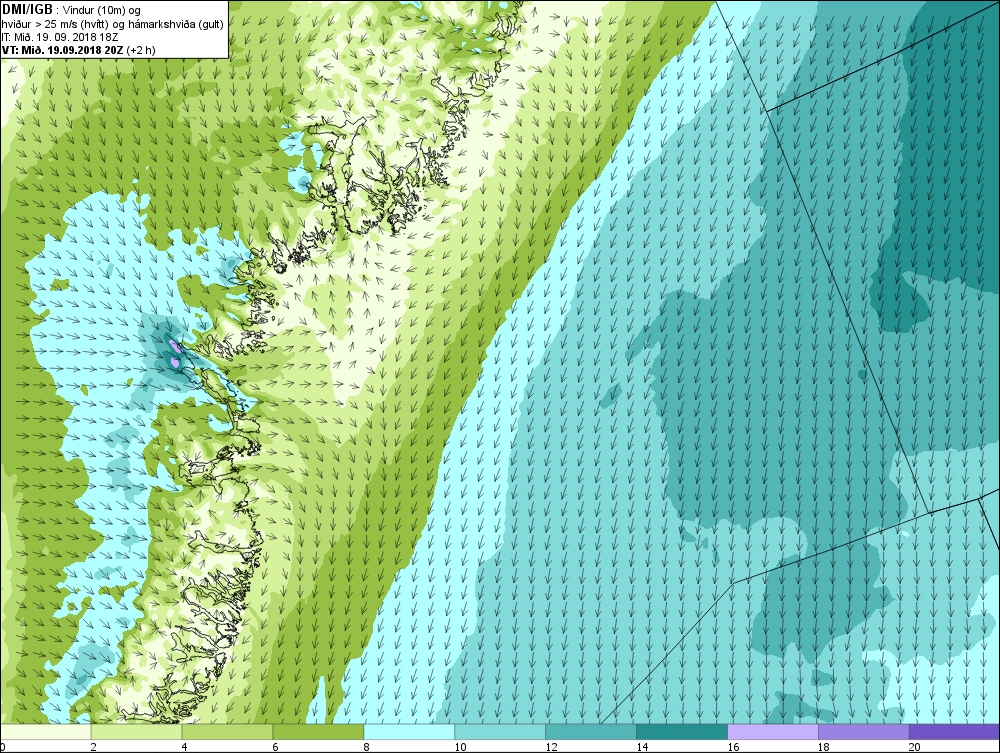
Task: Click the legend value '16'
Action: (733, 747)
